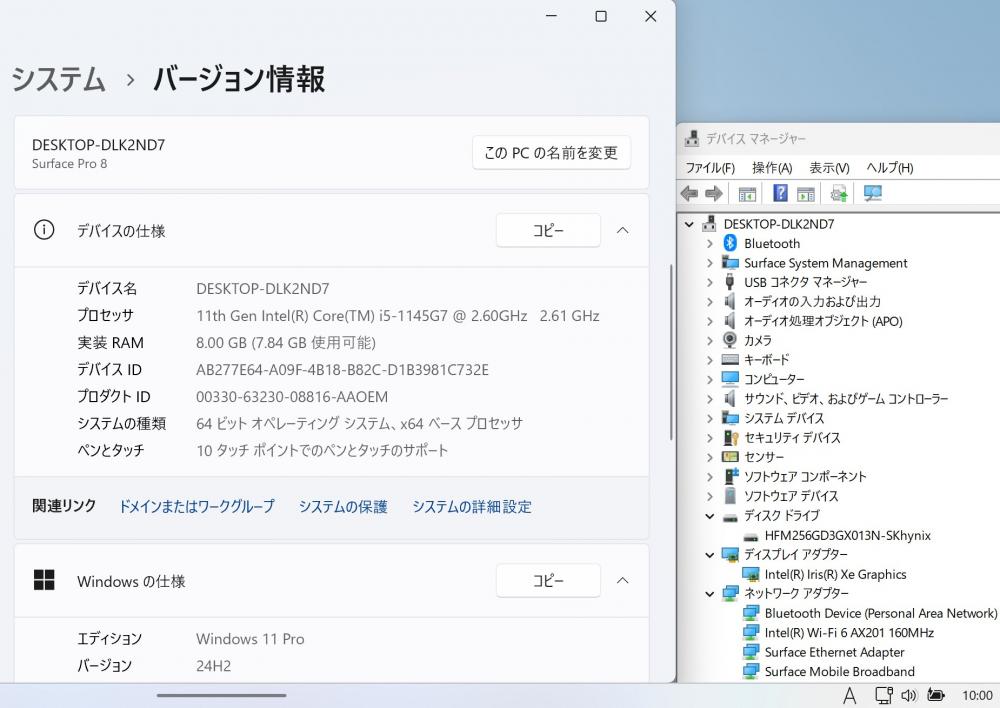The width and height of the screenshot is (1000, 708).
Task: Select the sensors category icon in Device Manager
Action: (x=730, y=457)
